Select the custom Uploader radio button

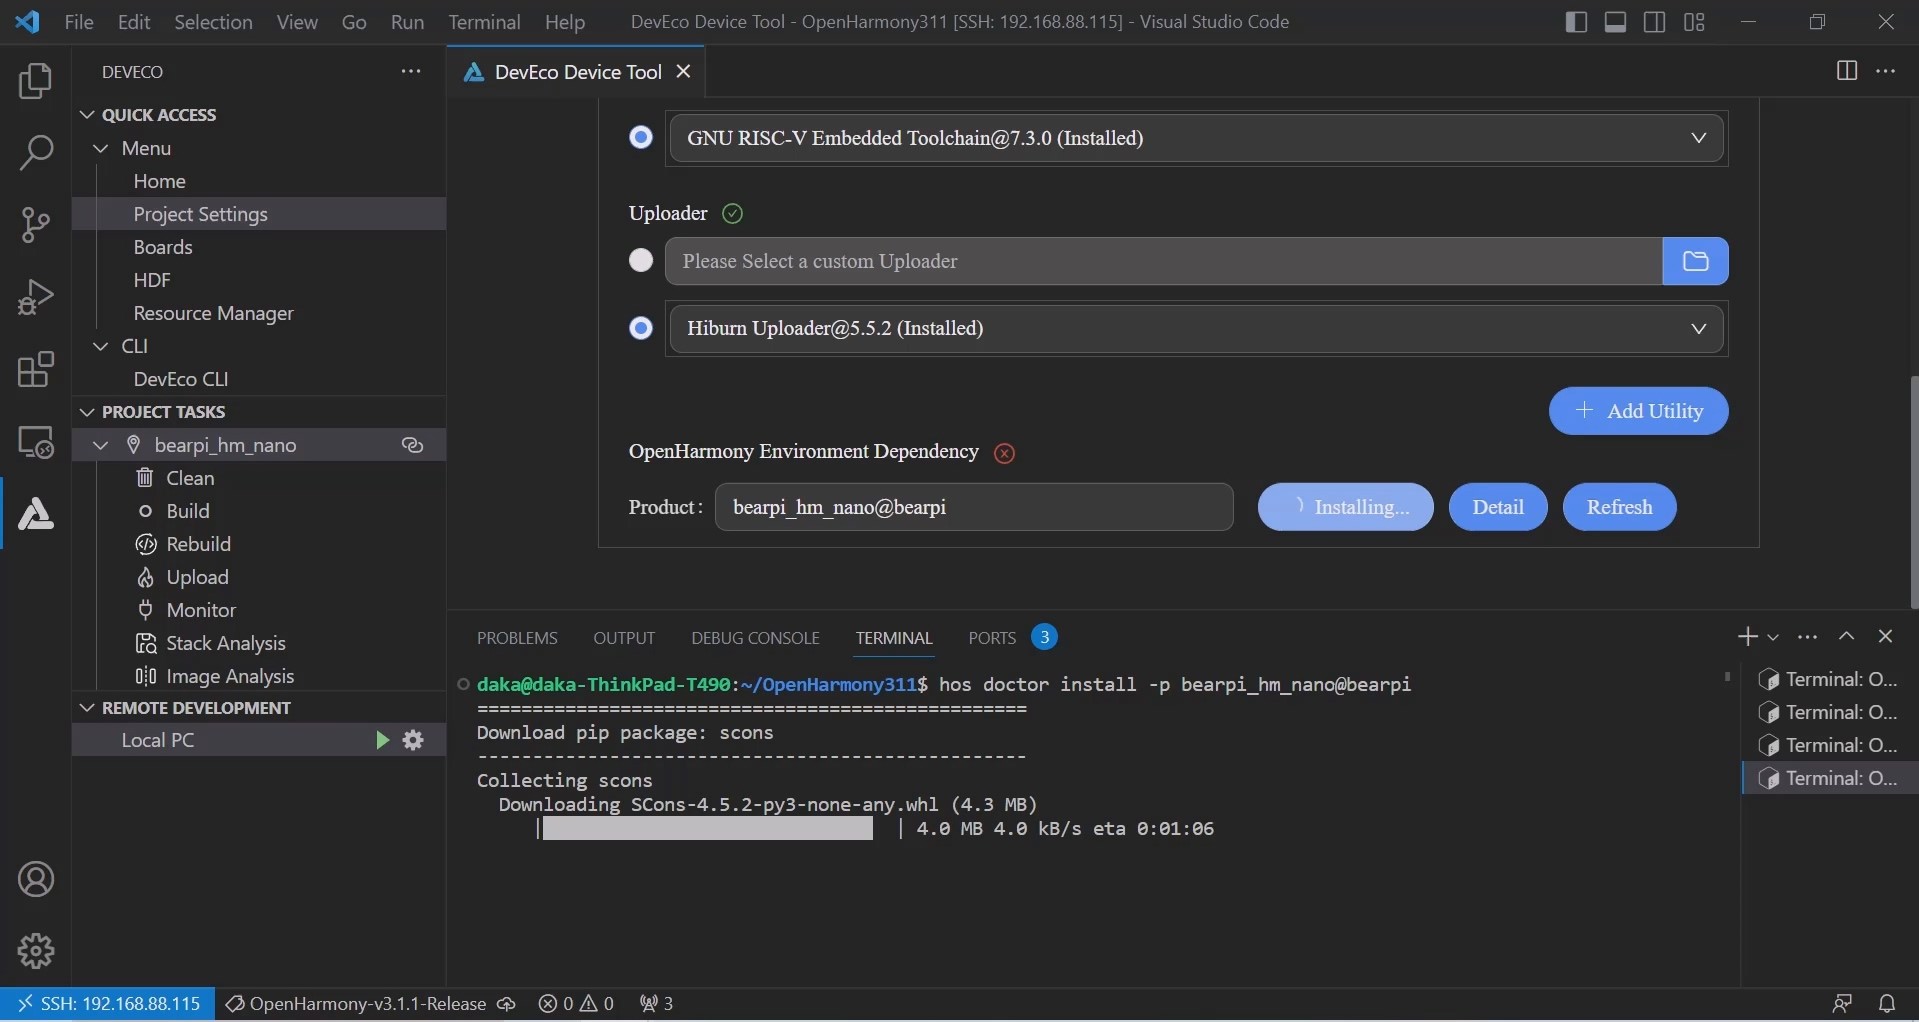pos(641,260)
